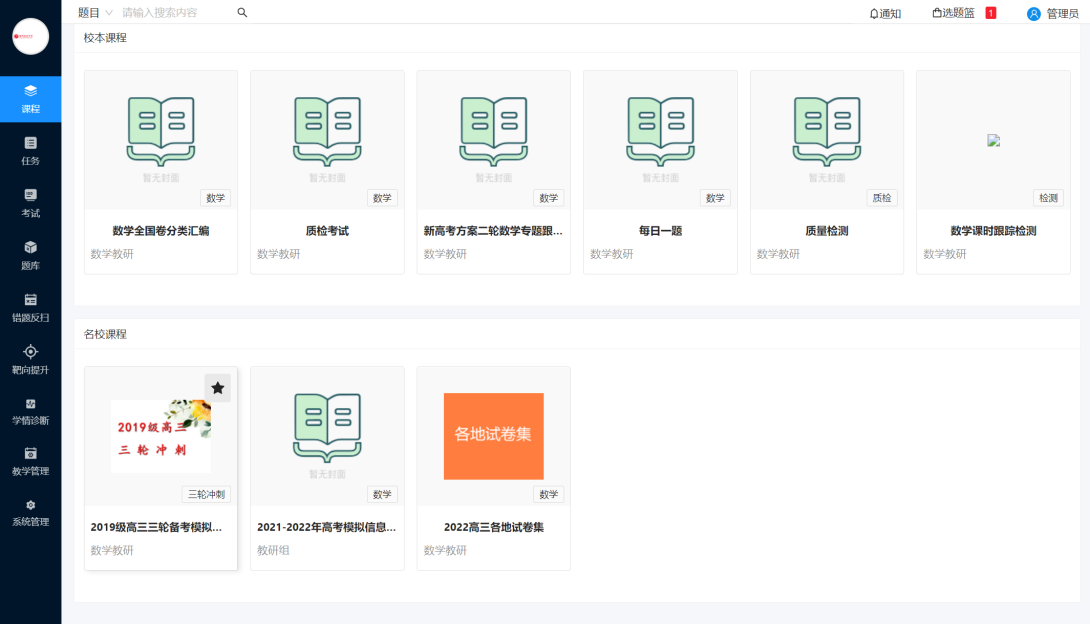
Task: Select 错题反扫 in the sidebar
Action: 31,308
